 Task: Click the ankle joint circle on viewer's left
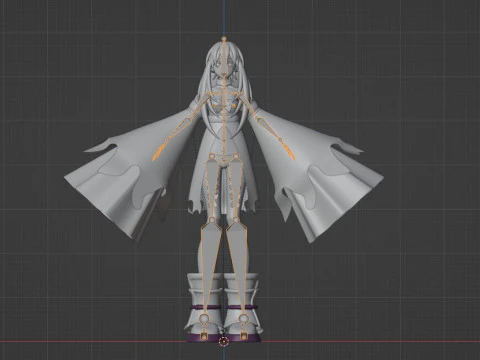(203, 319)
